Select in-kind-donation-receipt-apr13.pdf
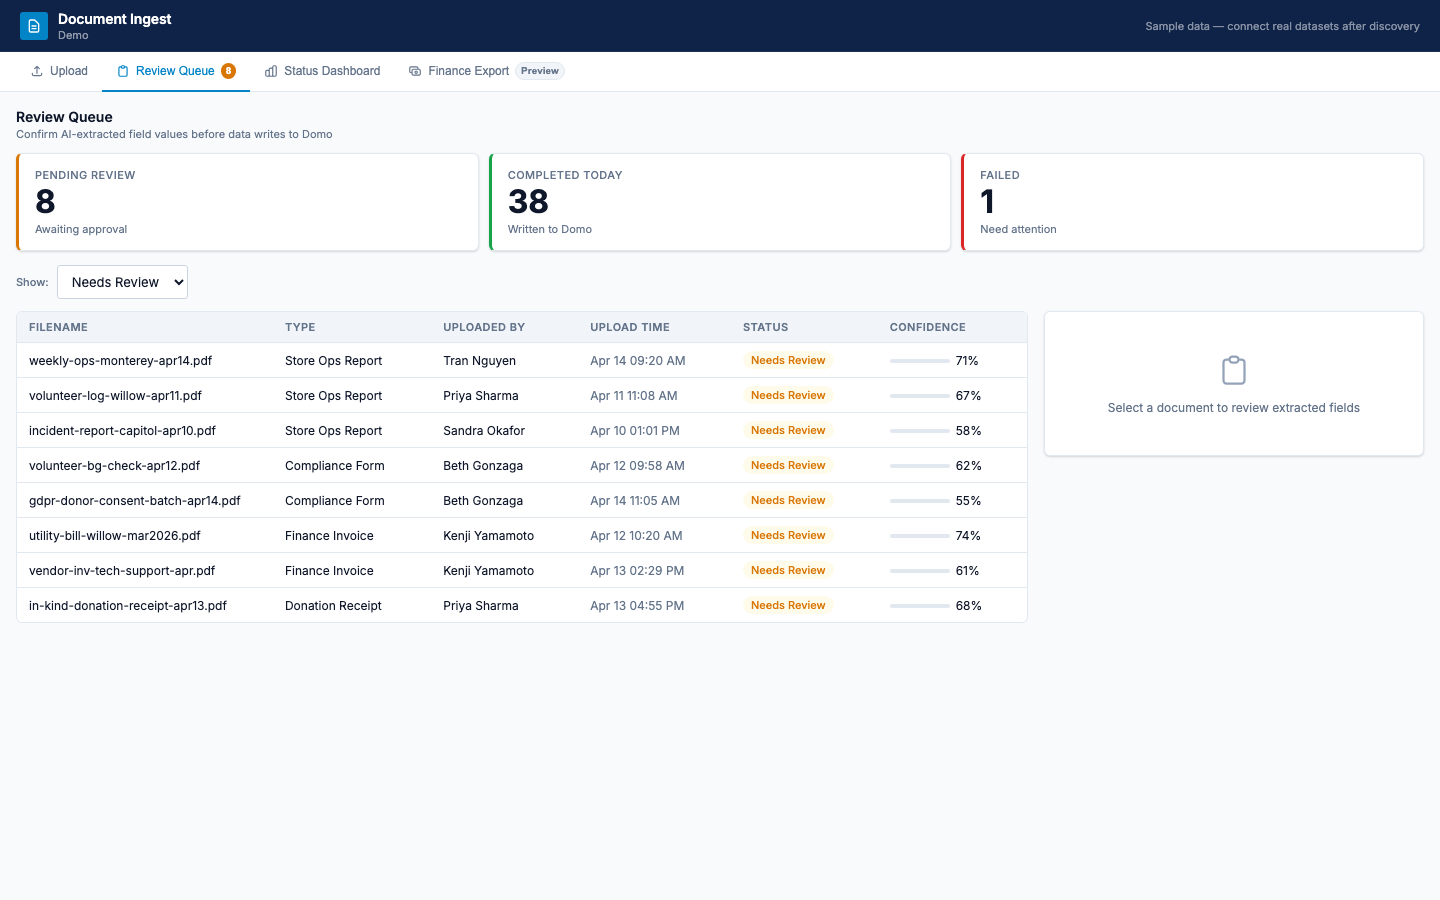The image size is (1440, 900). click(522, 605)
